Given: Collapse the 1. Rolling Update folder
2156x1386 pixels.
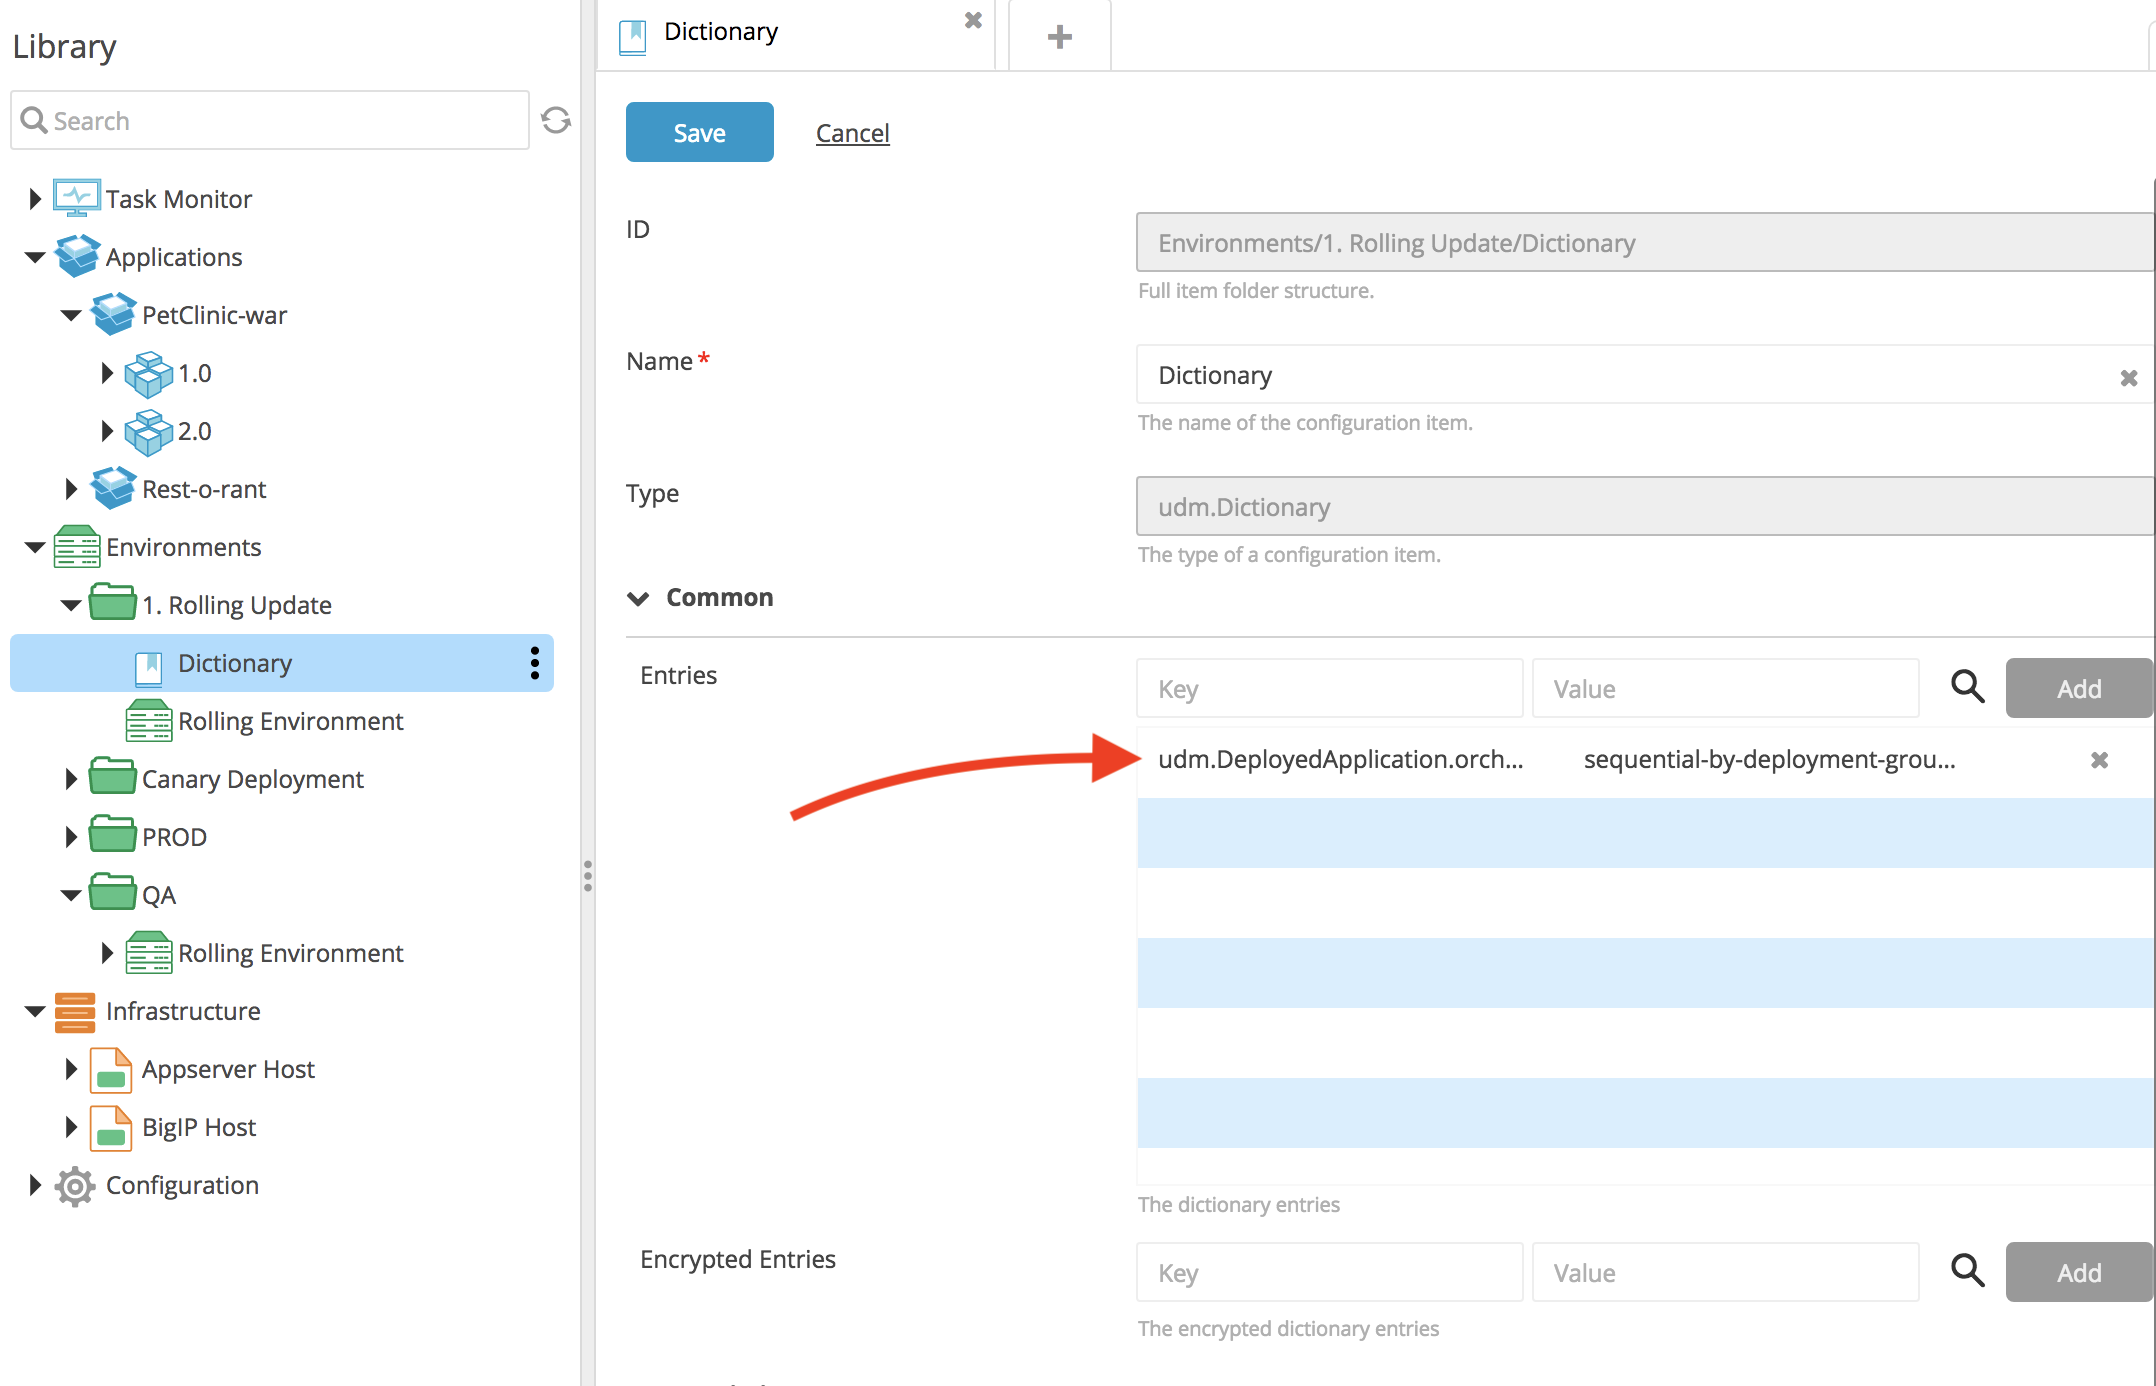Looking at the screenshot, I should [x=70, y=605].
